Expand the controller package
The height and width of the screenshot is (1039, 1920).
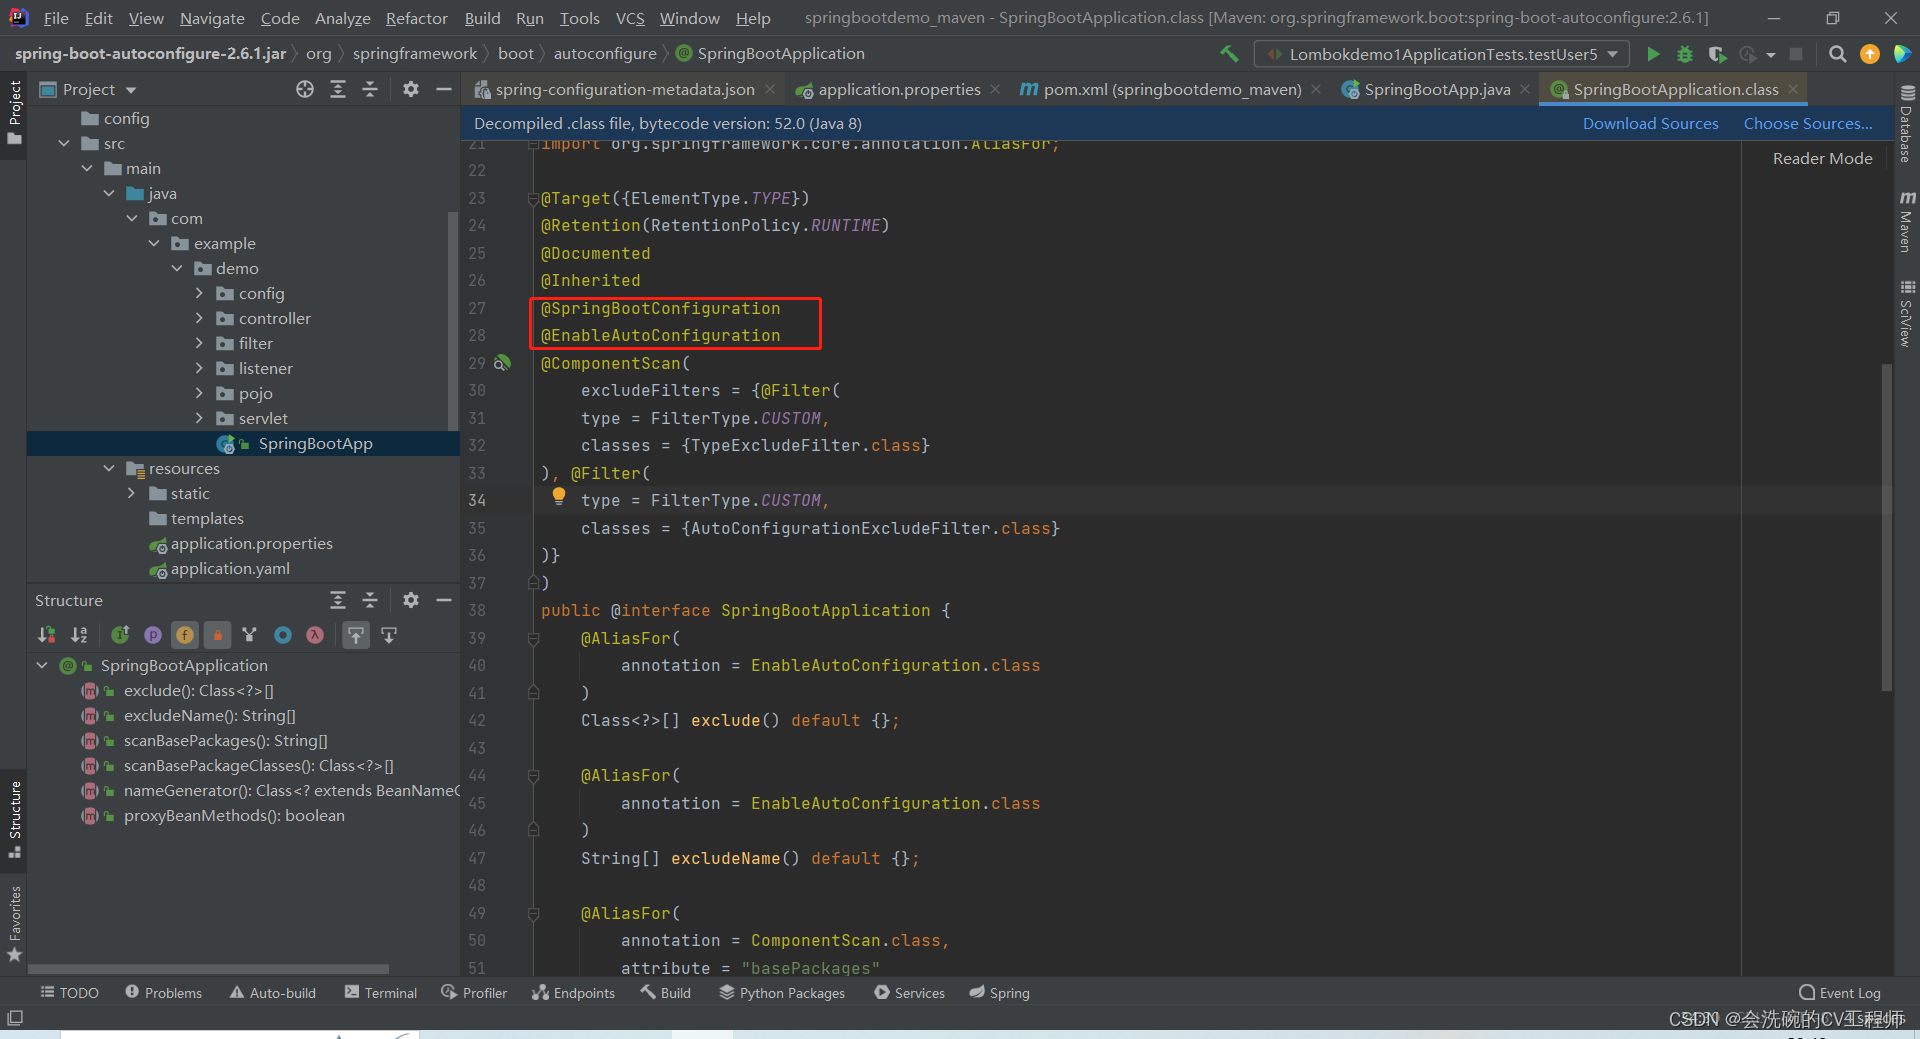point(199,318)
